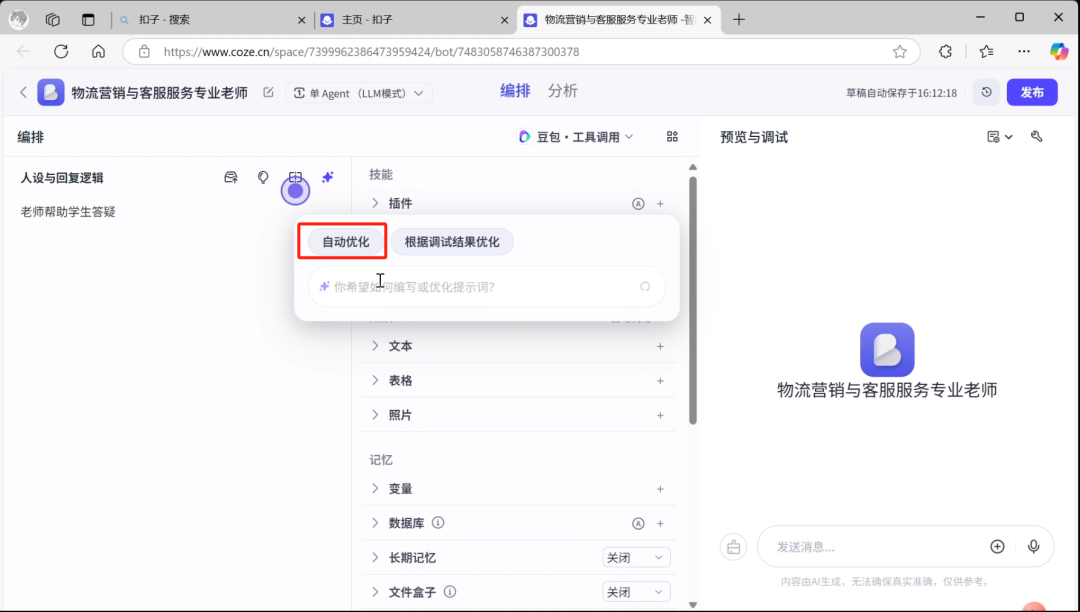Screen dimensions: 1080x612
Task: Open the model marketplace grid icon
Action: 672,137
